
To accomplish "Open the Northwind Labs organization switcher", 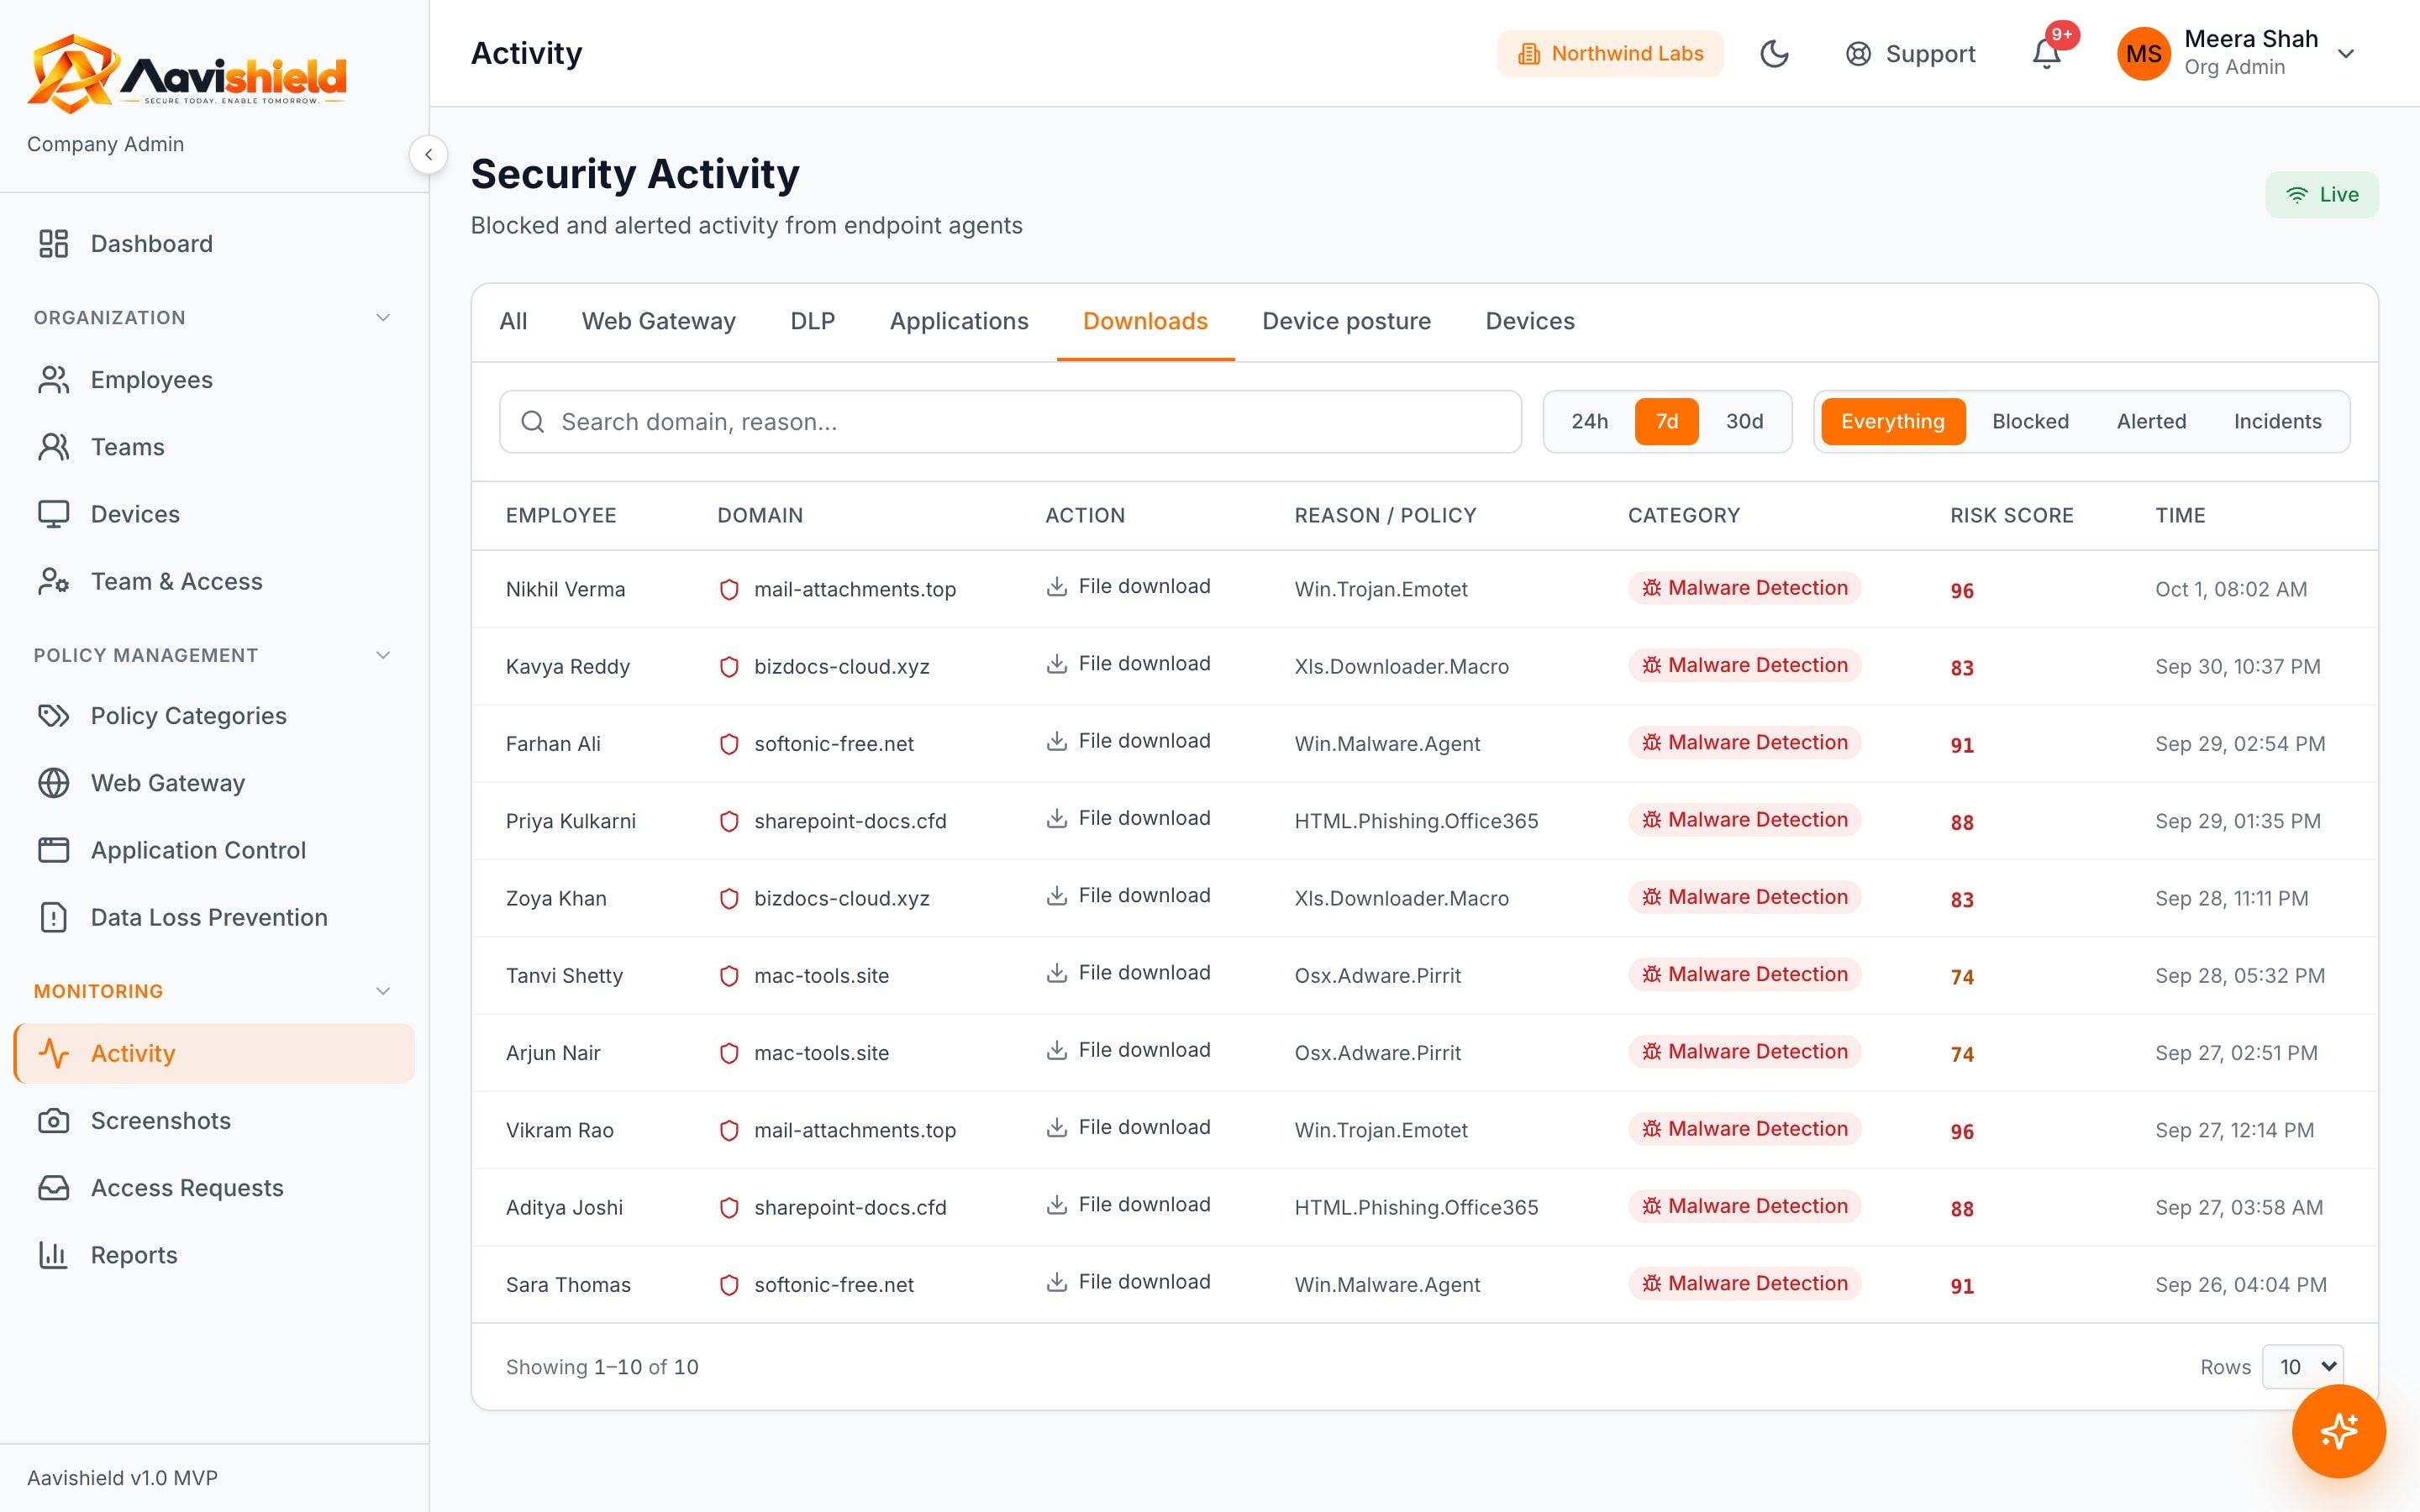I will pyautogui.click(x=1610, y=54).
